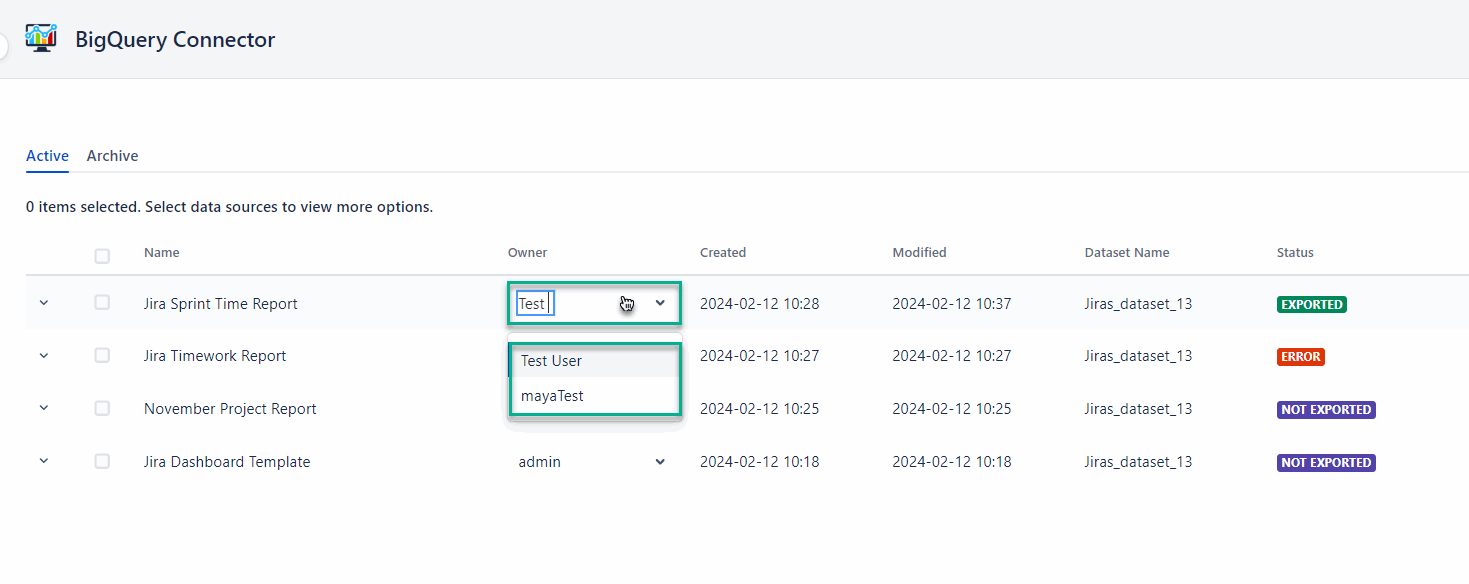Check the Jira Sprint Time Report checkbox

pyautogui.click(x=102, y=302)
